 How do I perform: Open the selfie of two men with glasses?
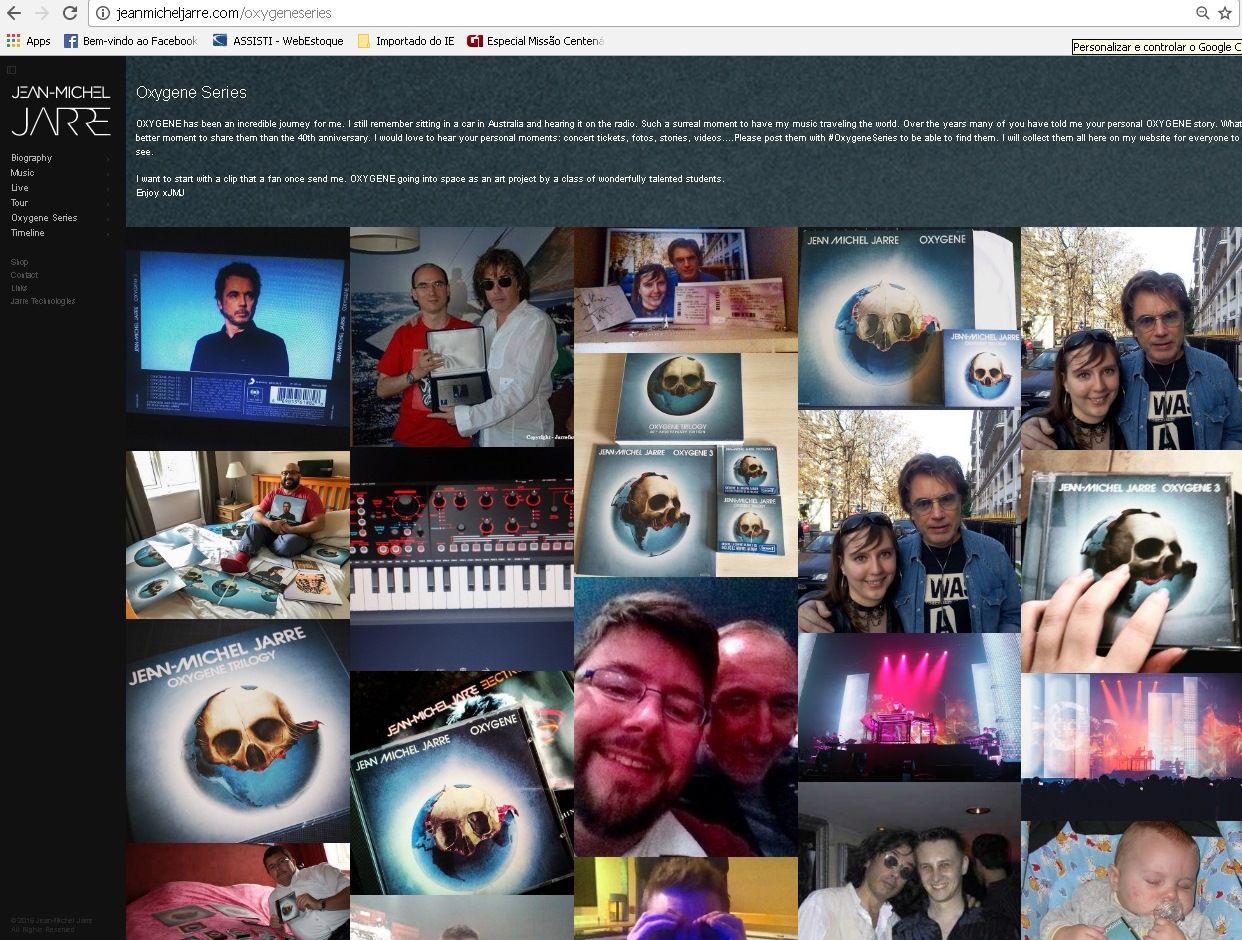[686, 717]
